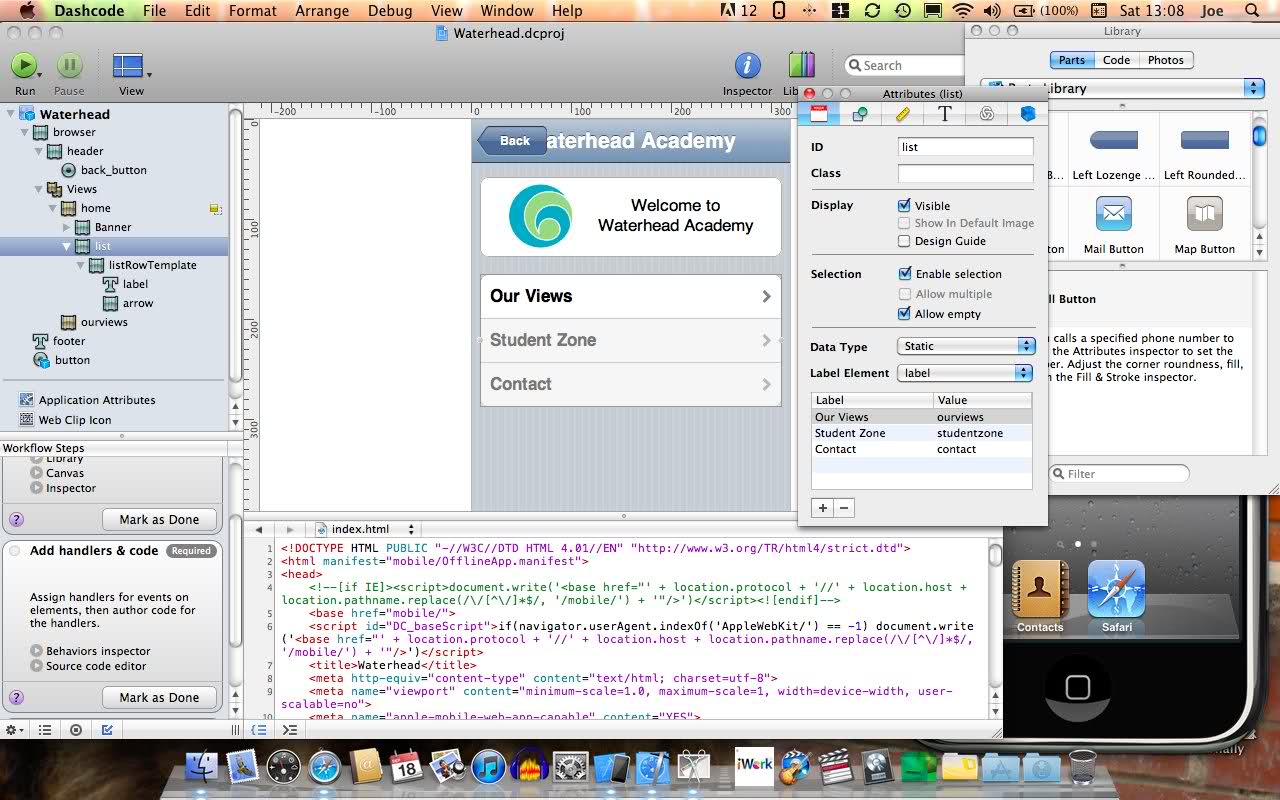Click the Class input field
Screen dimensions: 1280x800
point(965,173)
